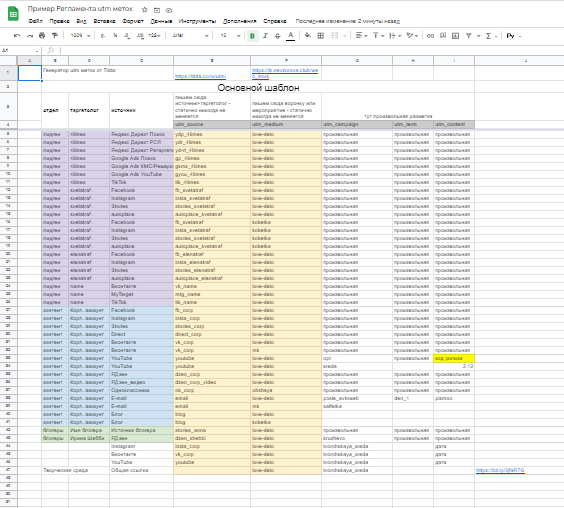Open the bit.ly link in row 47
Image resolution: width=564 pixels, height=508 pixels.
(x=500, y=470)
